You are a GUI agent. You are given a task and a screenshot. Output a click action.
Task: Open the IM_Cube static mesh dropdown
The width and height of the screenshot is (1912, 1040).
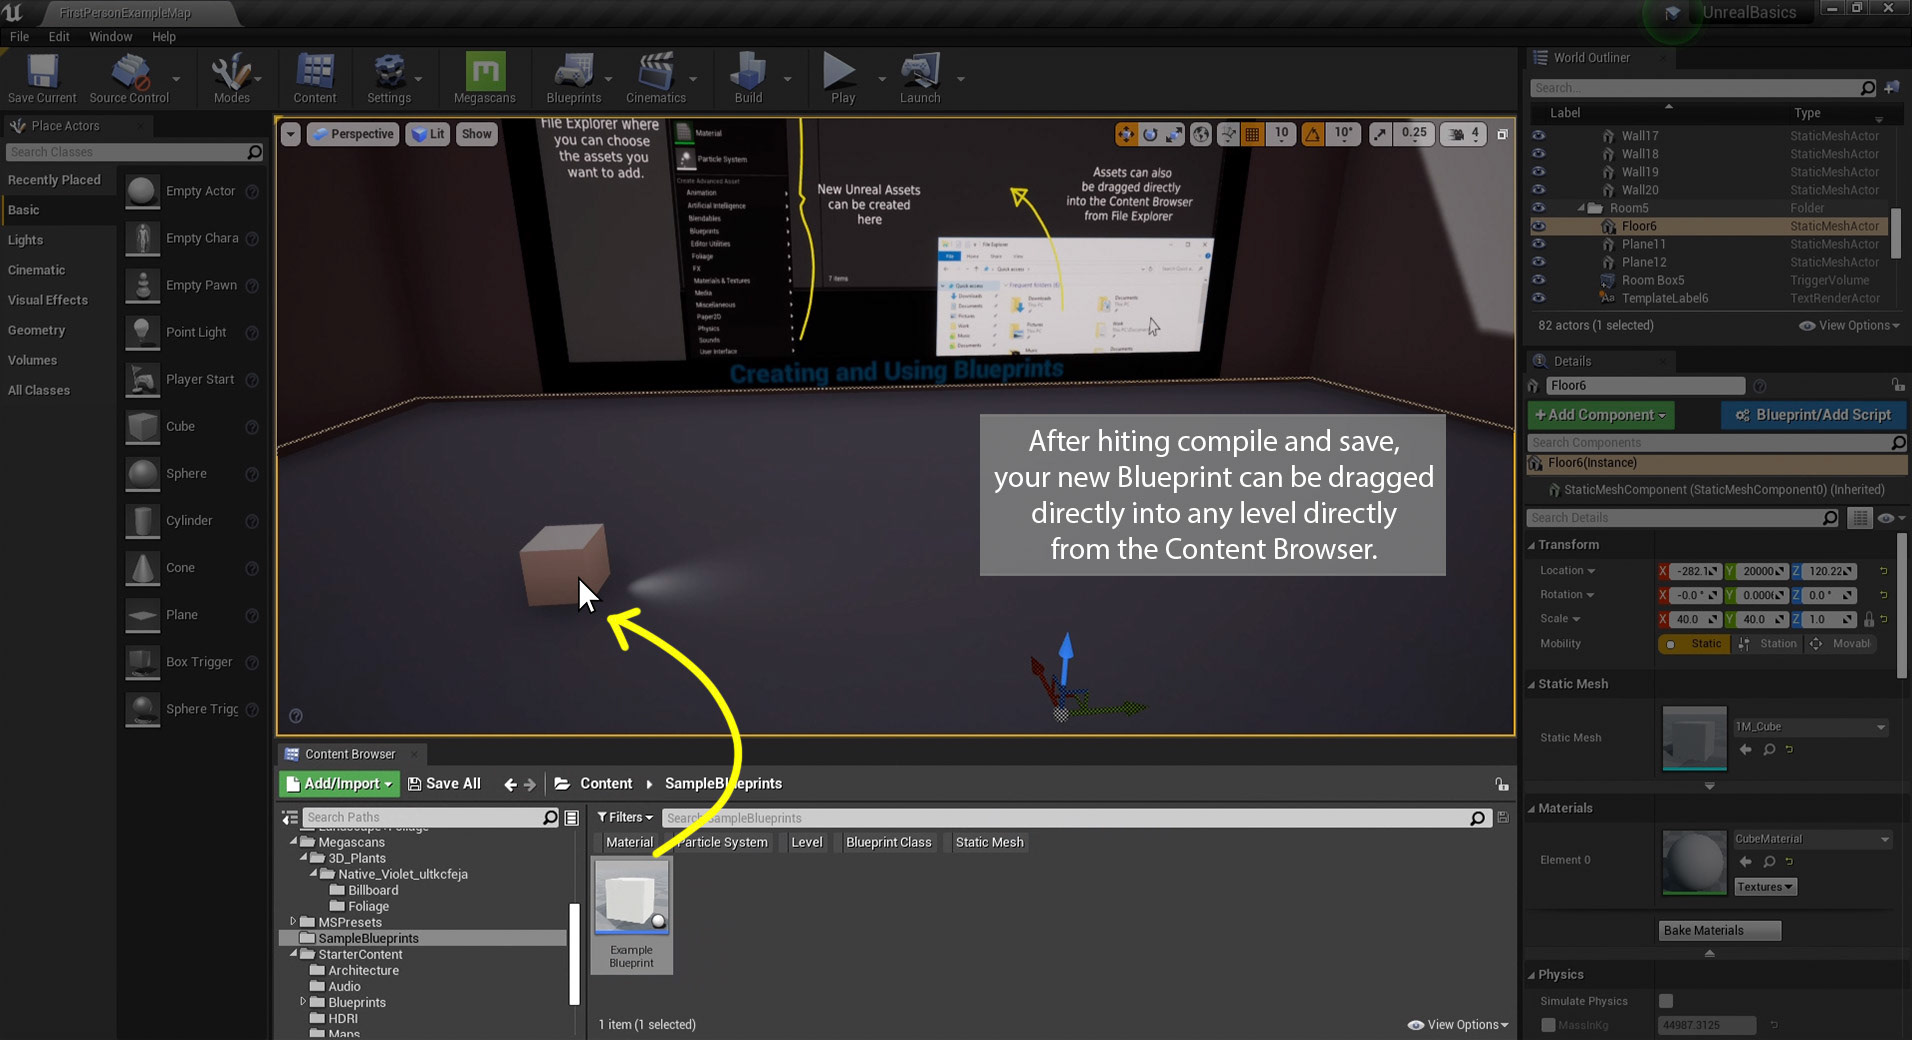click(x=1810, y=727)
